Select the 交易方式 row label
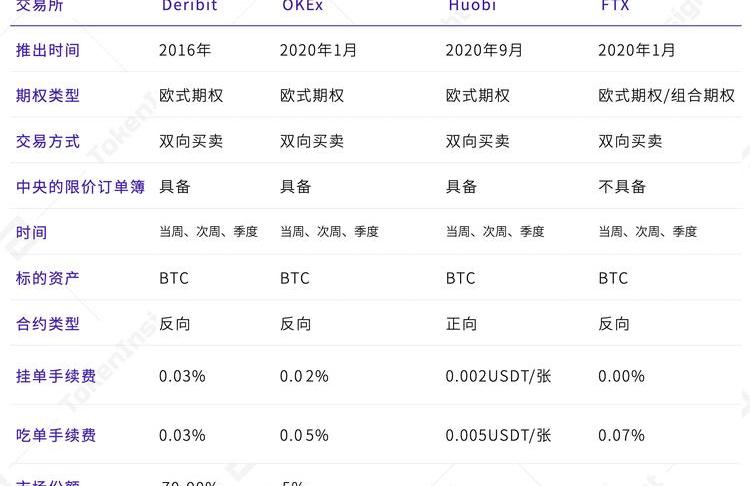 tap(48, 142)
